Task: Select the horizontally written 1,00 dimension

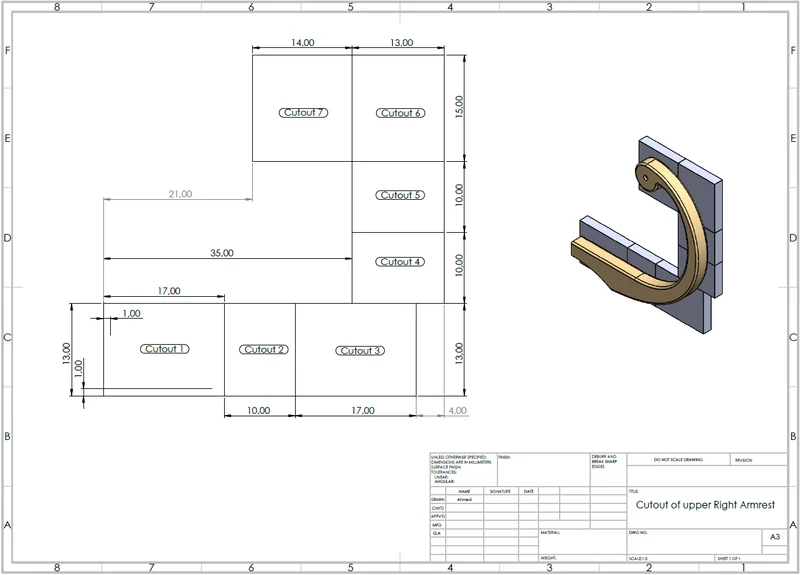Action: [132, 313]
